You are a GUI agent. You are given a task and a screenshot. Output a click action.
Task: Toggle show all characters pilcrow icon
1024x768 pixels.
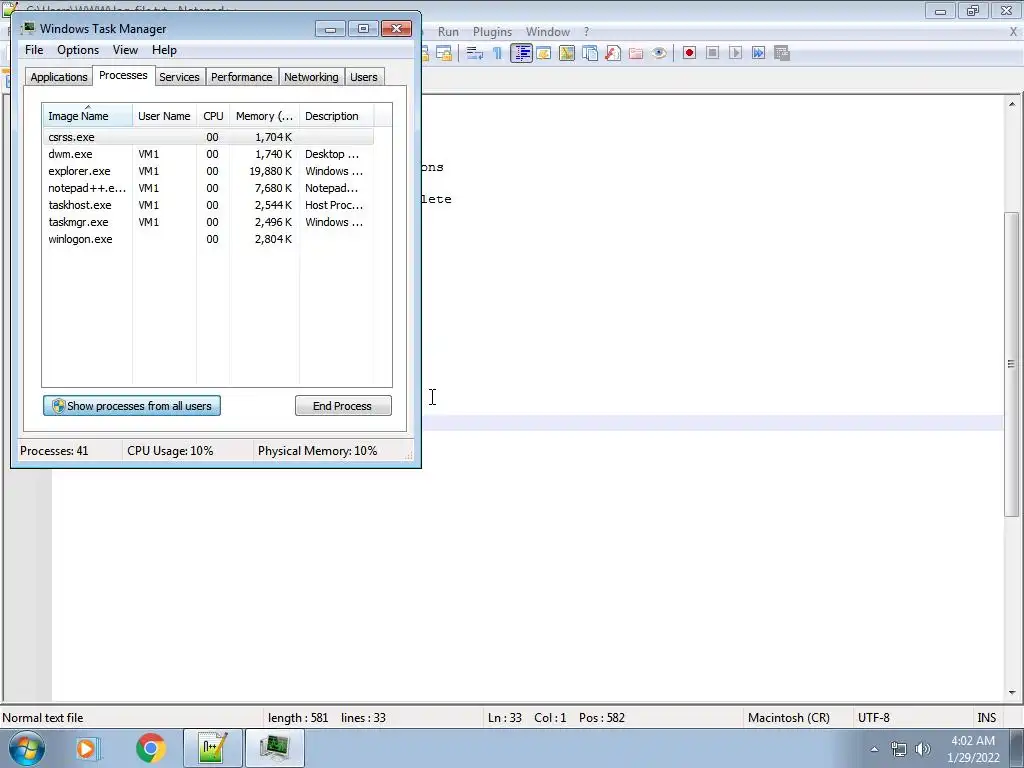click(x=498, y=53)
